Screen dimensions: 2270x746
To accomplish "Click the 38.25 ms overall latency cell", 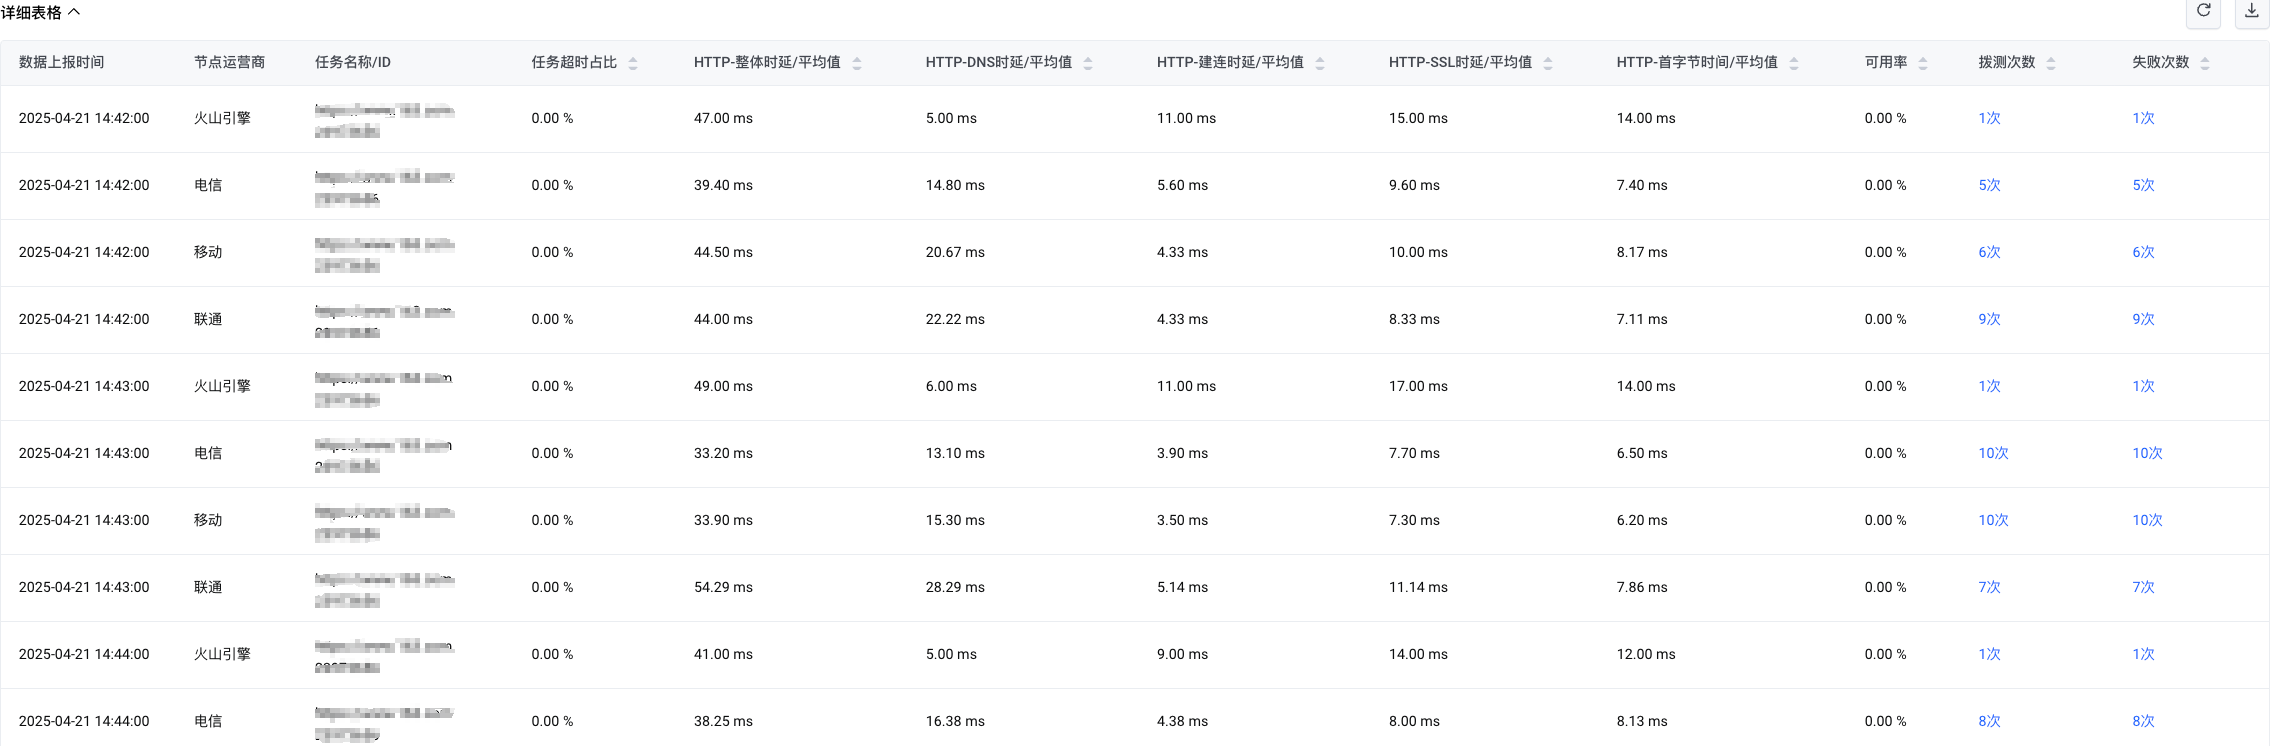I will (723, 721).
